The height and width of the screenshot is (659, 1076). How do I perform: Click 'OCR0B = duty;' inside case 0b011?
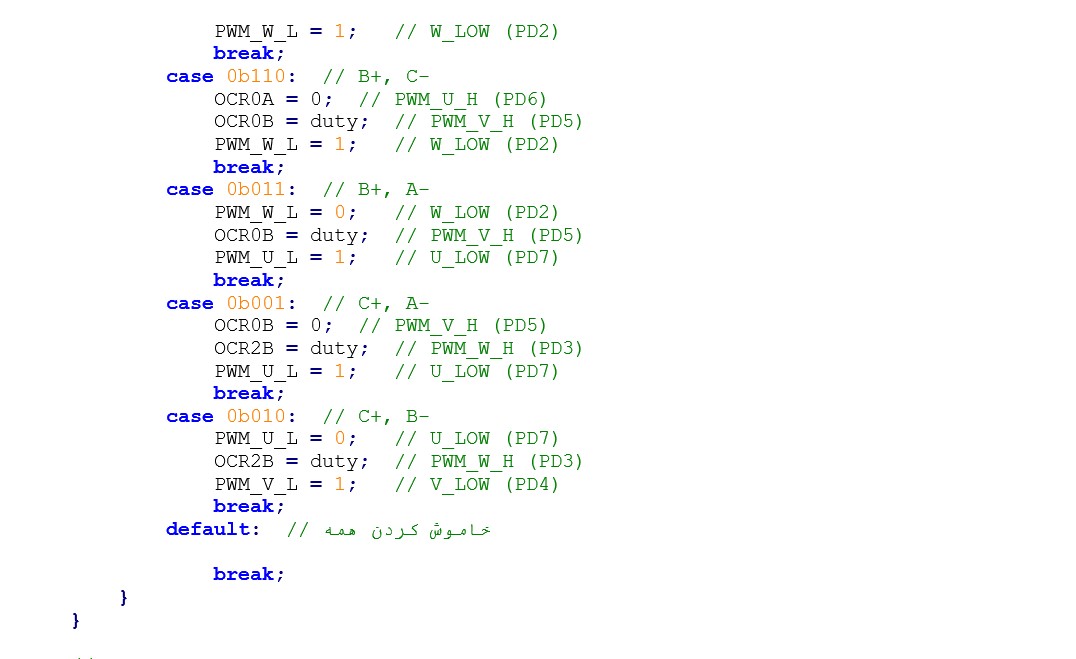click(291, 235)
